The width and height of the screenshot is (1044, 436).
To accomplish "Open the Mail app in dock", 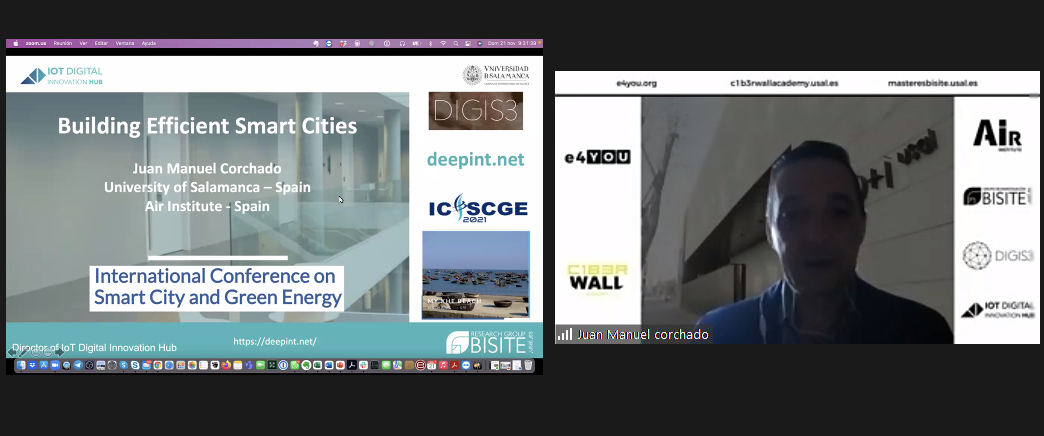I will pos(146,365).
